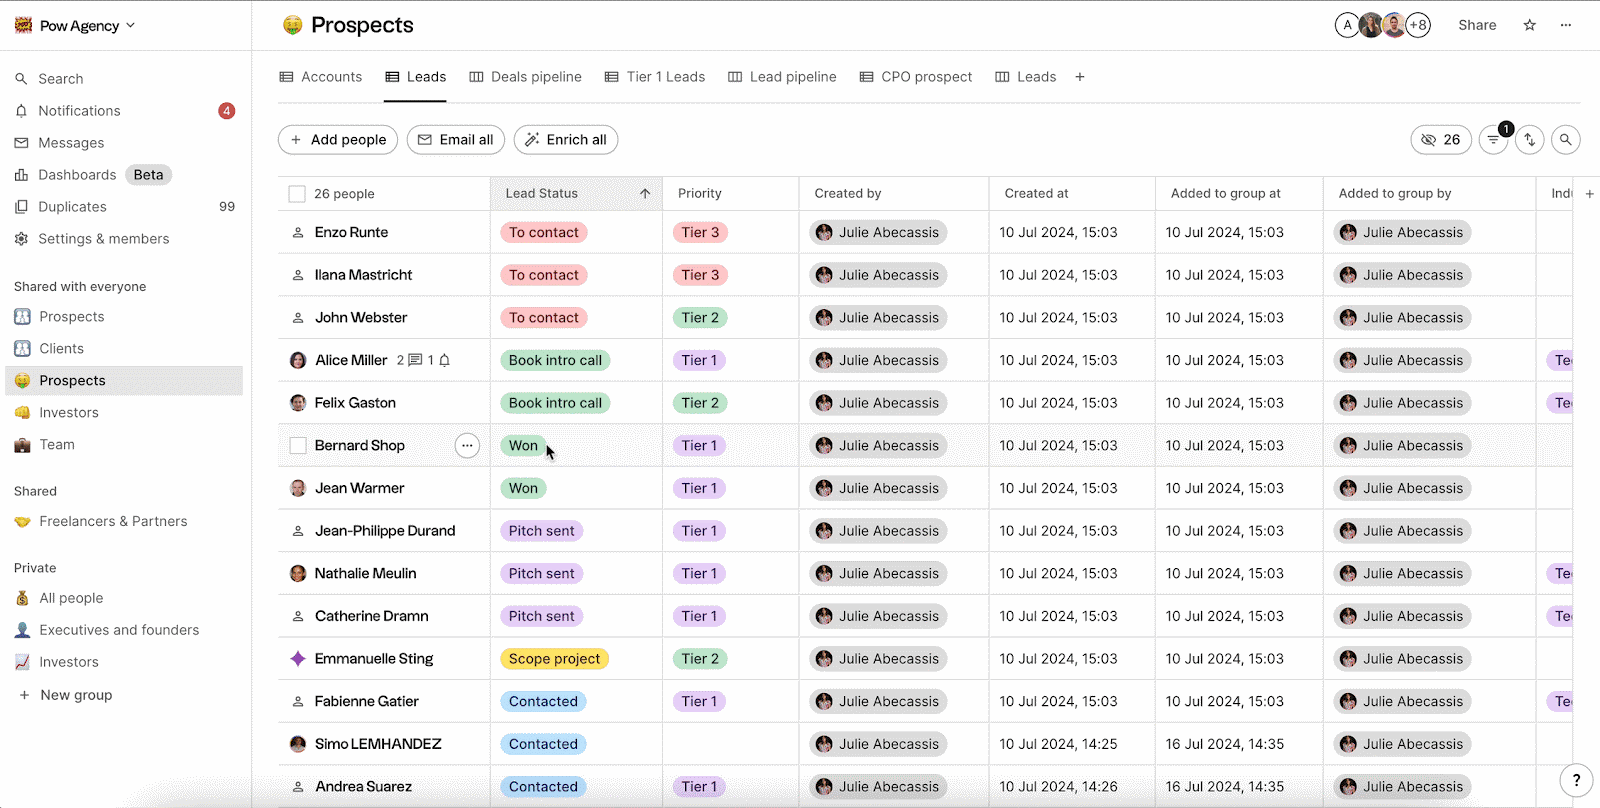Viewport: 1600px width, 808px height.
Task: Click Emmanuelle Sting's purple star avatar
Action: [x=298, y=659]
